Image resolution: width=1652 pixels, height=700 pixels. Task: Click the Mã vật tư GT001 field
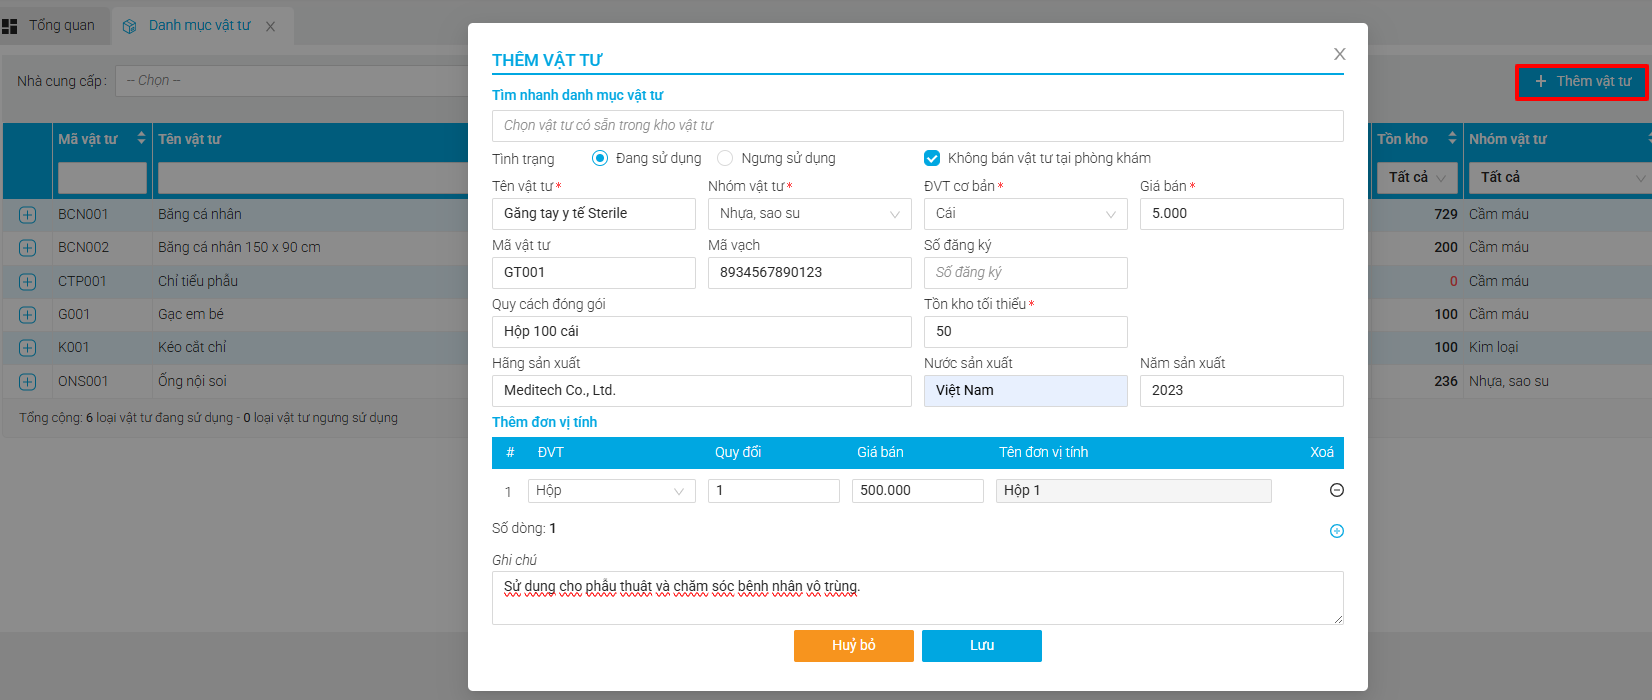[594, 273]
